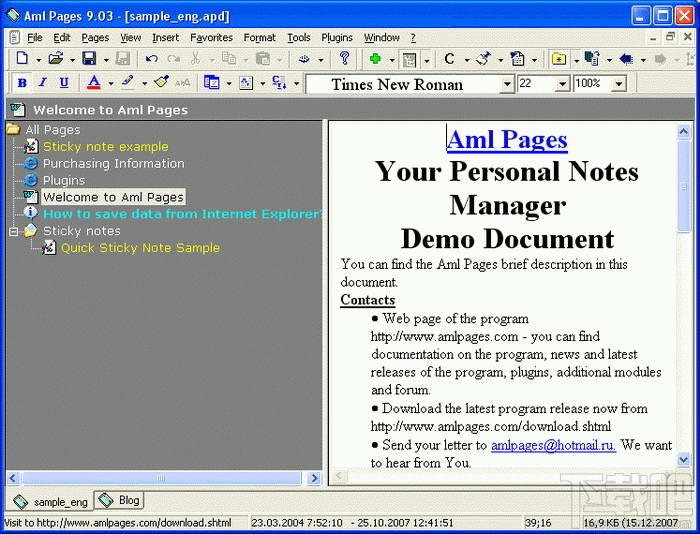Open a file using the folder icon

tap(56, 58)
